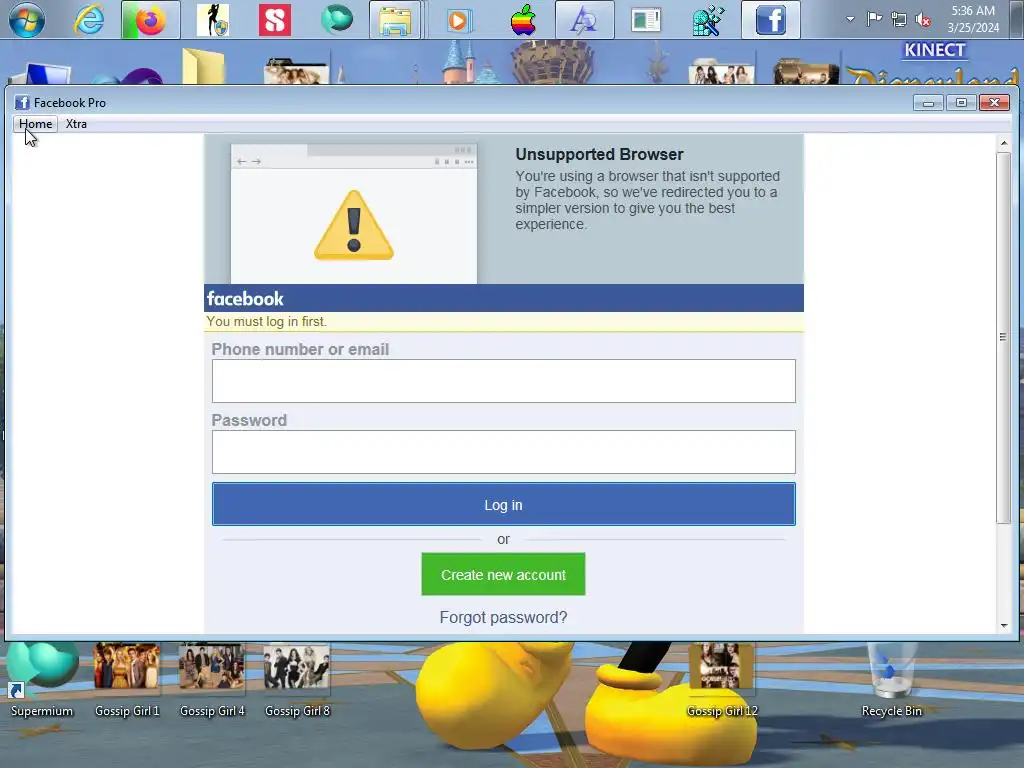Viewport: 1024px width, 768px height.
Task: Open the silhouette figure taskbar icon
Action: (x=213, y=20)
